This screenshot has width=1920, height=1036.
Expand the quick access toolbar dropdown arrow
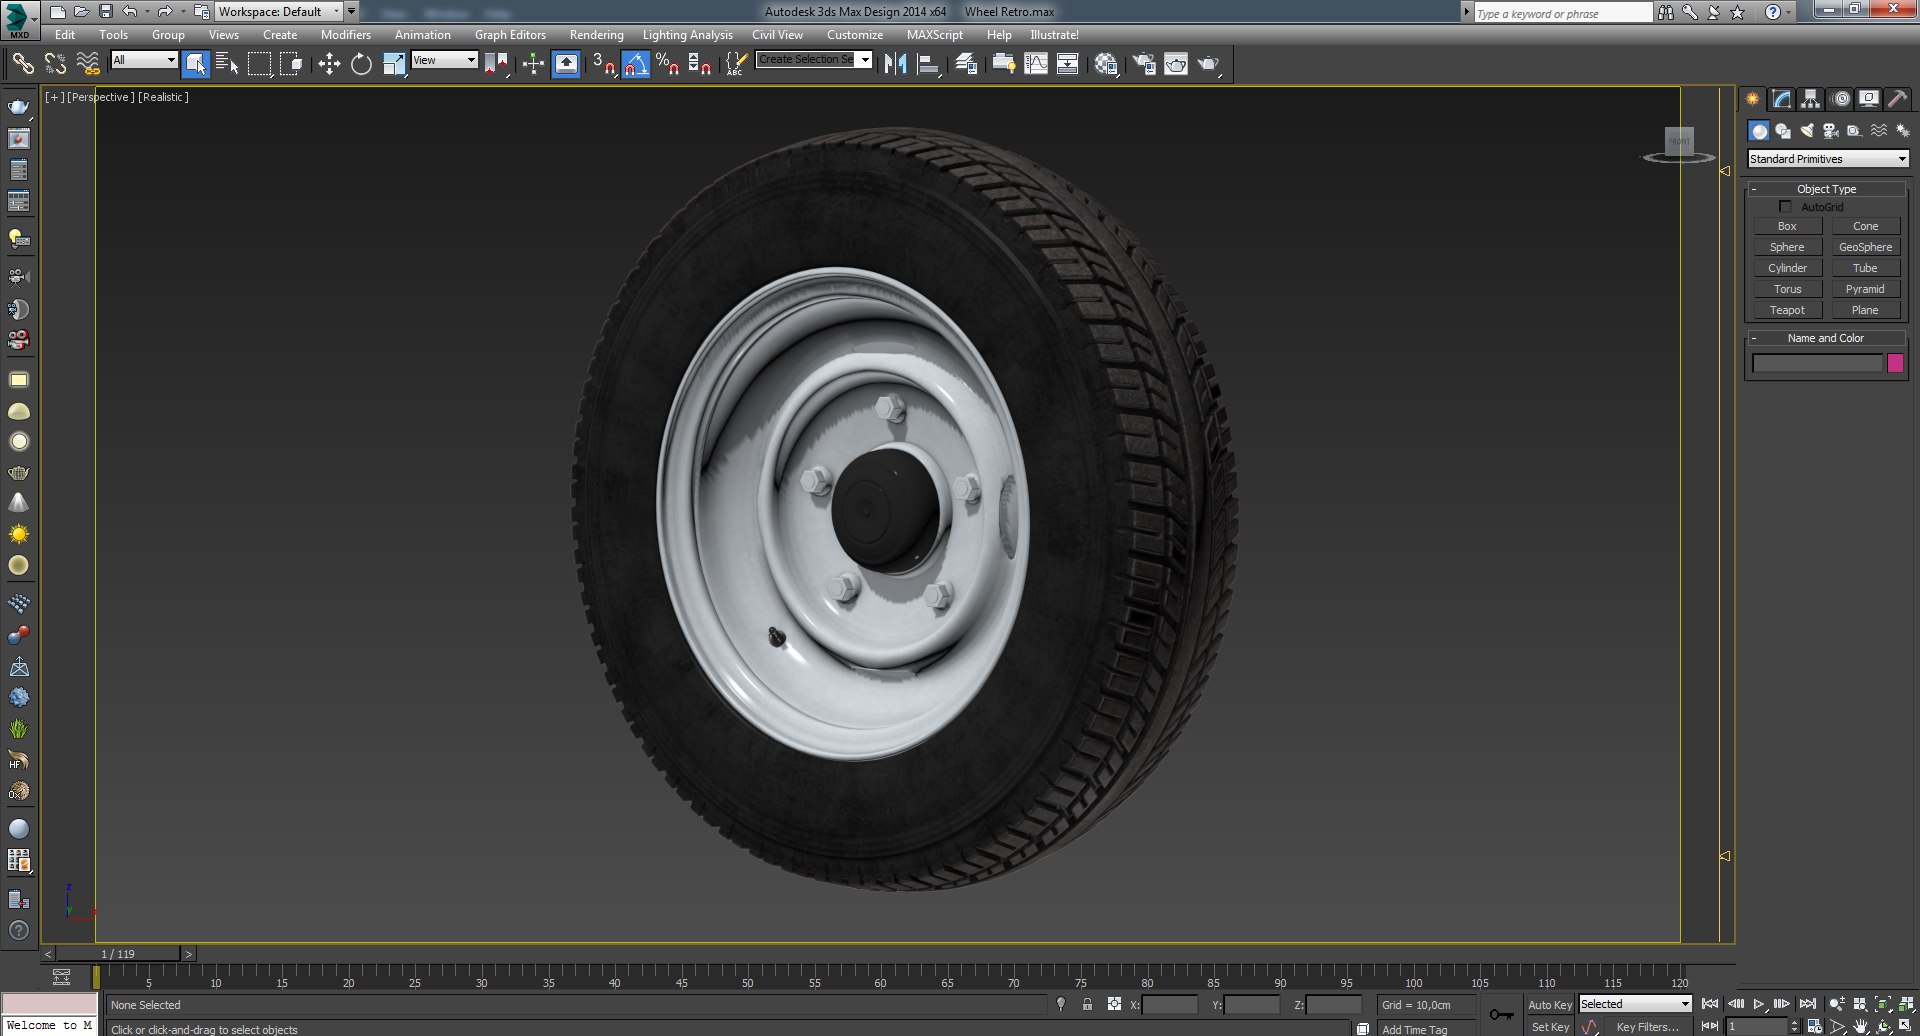pyautogui.click(x=352, y=12)
